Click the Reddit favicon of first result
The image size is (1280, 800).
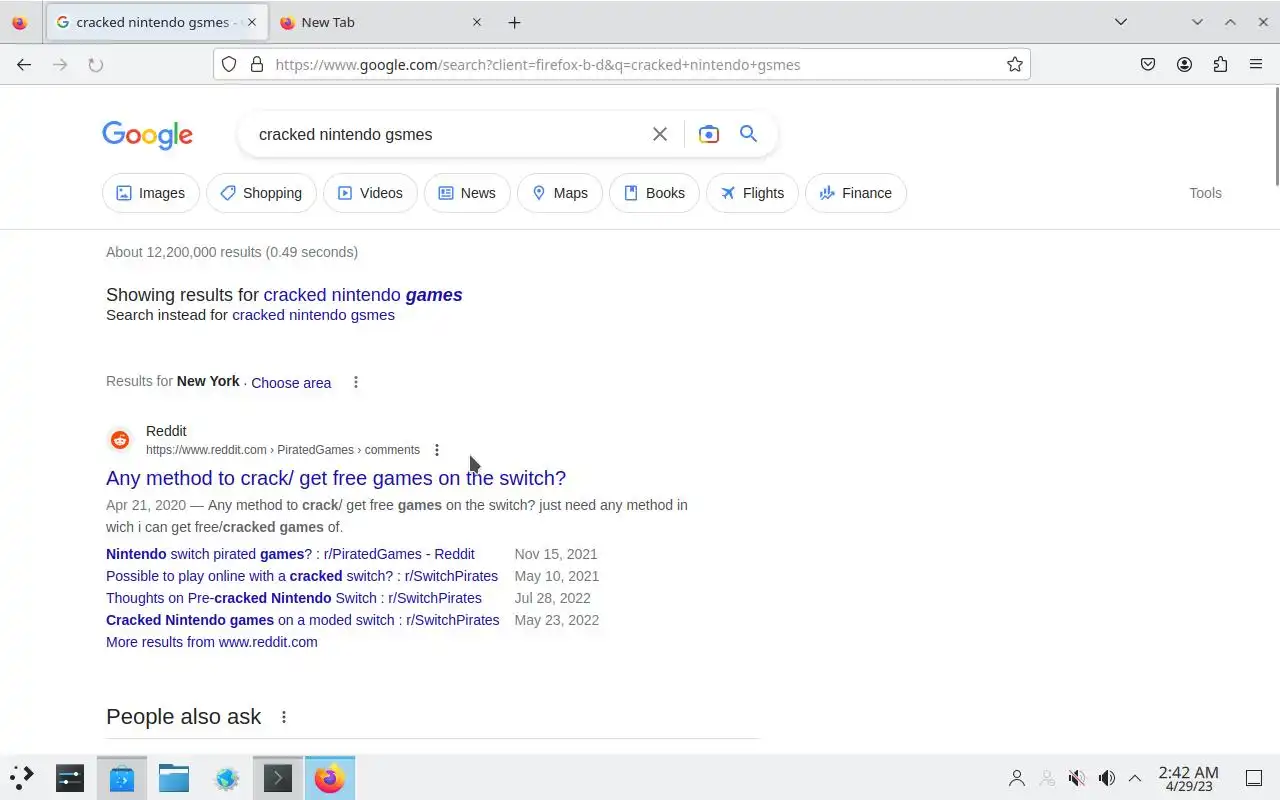pyautogui.click(x=120, y=440)
